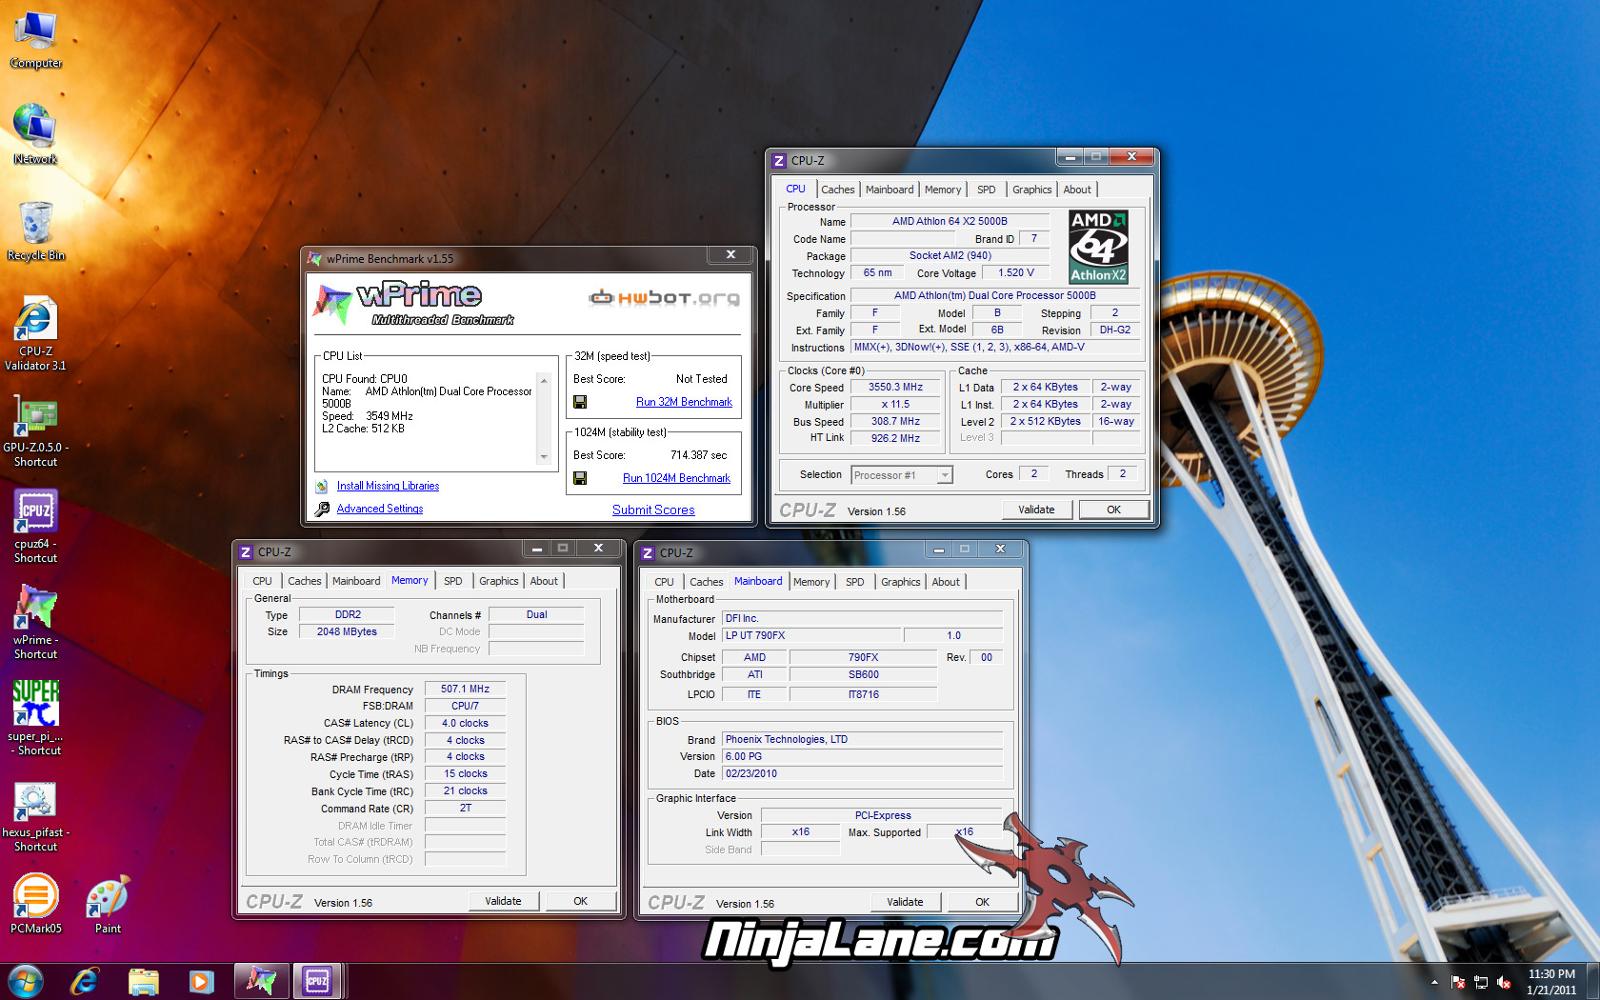The width and height of the screenshot is (1600, 1000).
Task: Switch to Memory tab in Mainboard window
Action: click(x=811, y=582)
